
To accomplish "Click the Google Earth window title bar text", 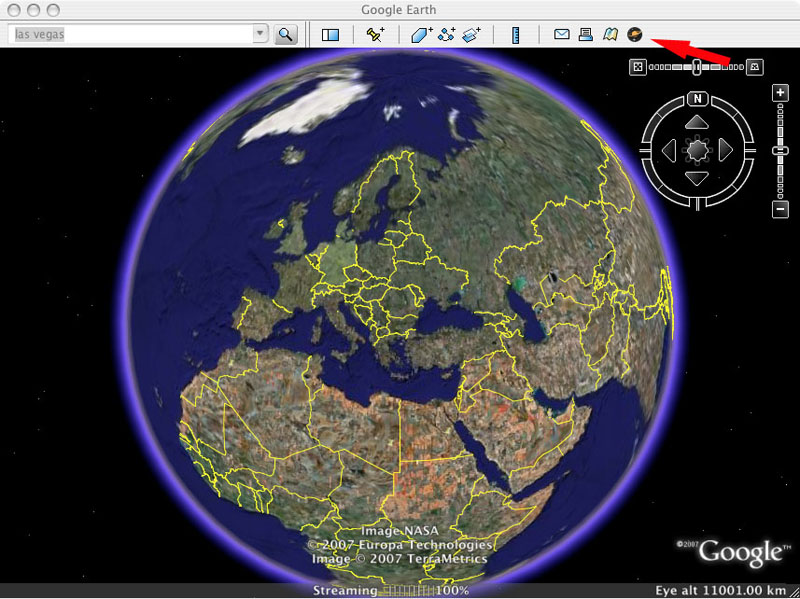I will 398,10.
